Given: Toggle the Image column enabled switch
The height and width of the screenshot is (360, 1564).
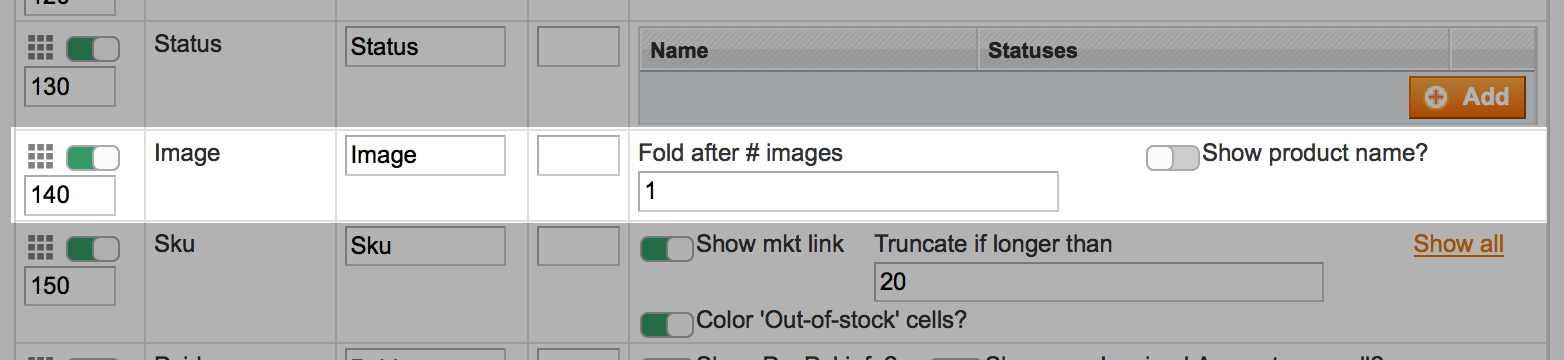Looking at the screenshot, I should point(93,157).
